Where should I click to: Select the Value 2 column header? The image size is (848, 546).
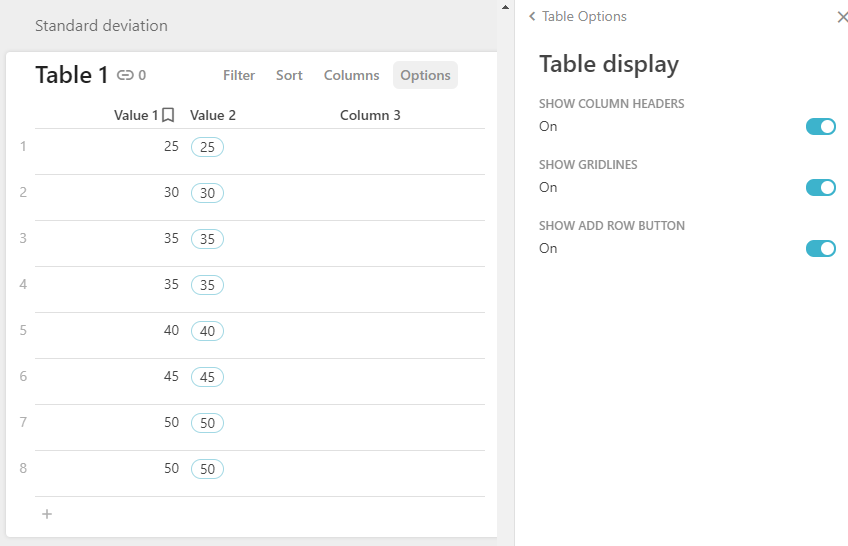(213, 115)
